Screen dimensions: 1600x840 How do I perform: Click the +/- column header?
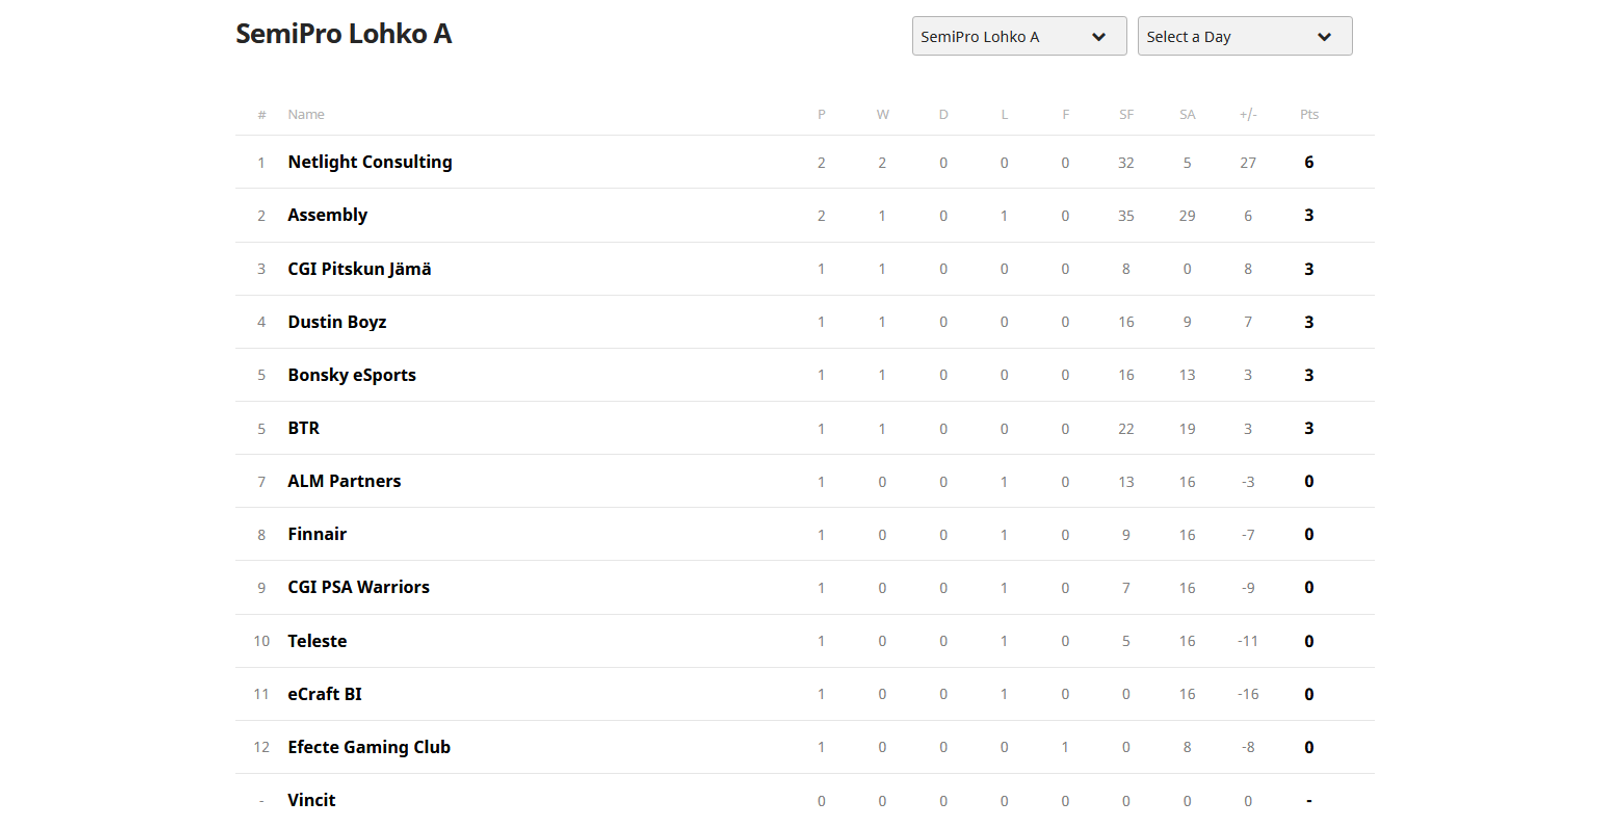tap(1248, 115)
